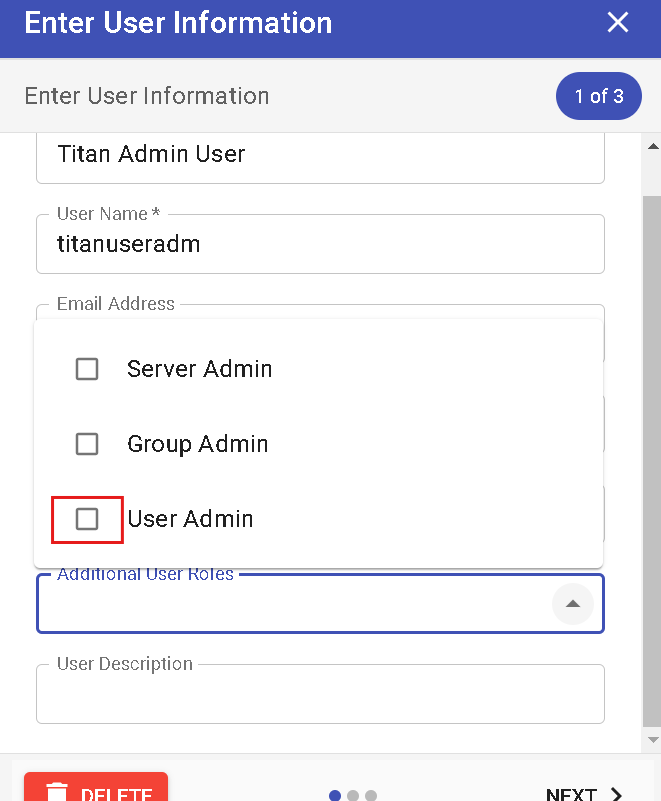Select the third step indicator dot

371,796
